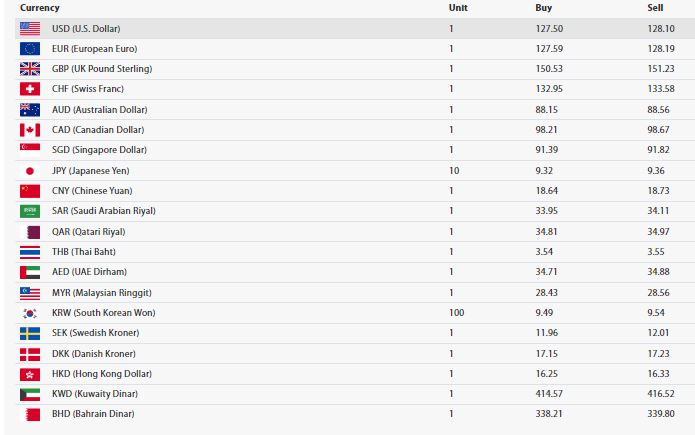Select the USD buy rate 127.50
This screenshot has height=435, width=695.
(549, 28)
